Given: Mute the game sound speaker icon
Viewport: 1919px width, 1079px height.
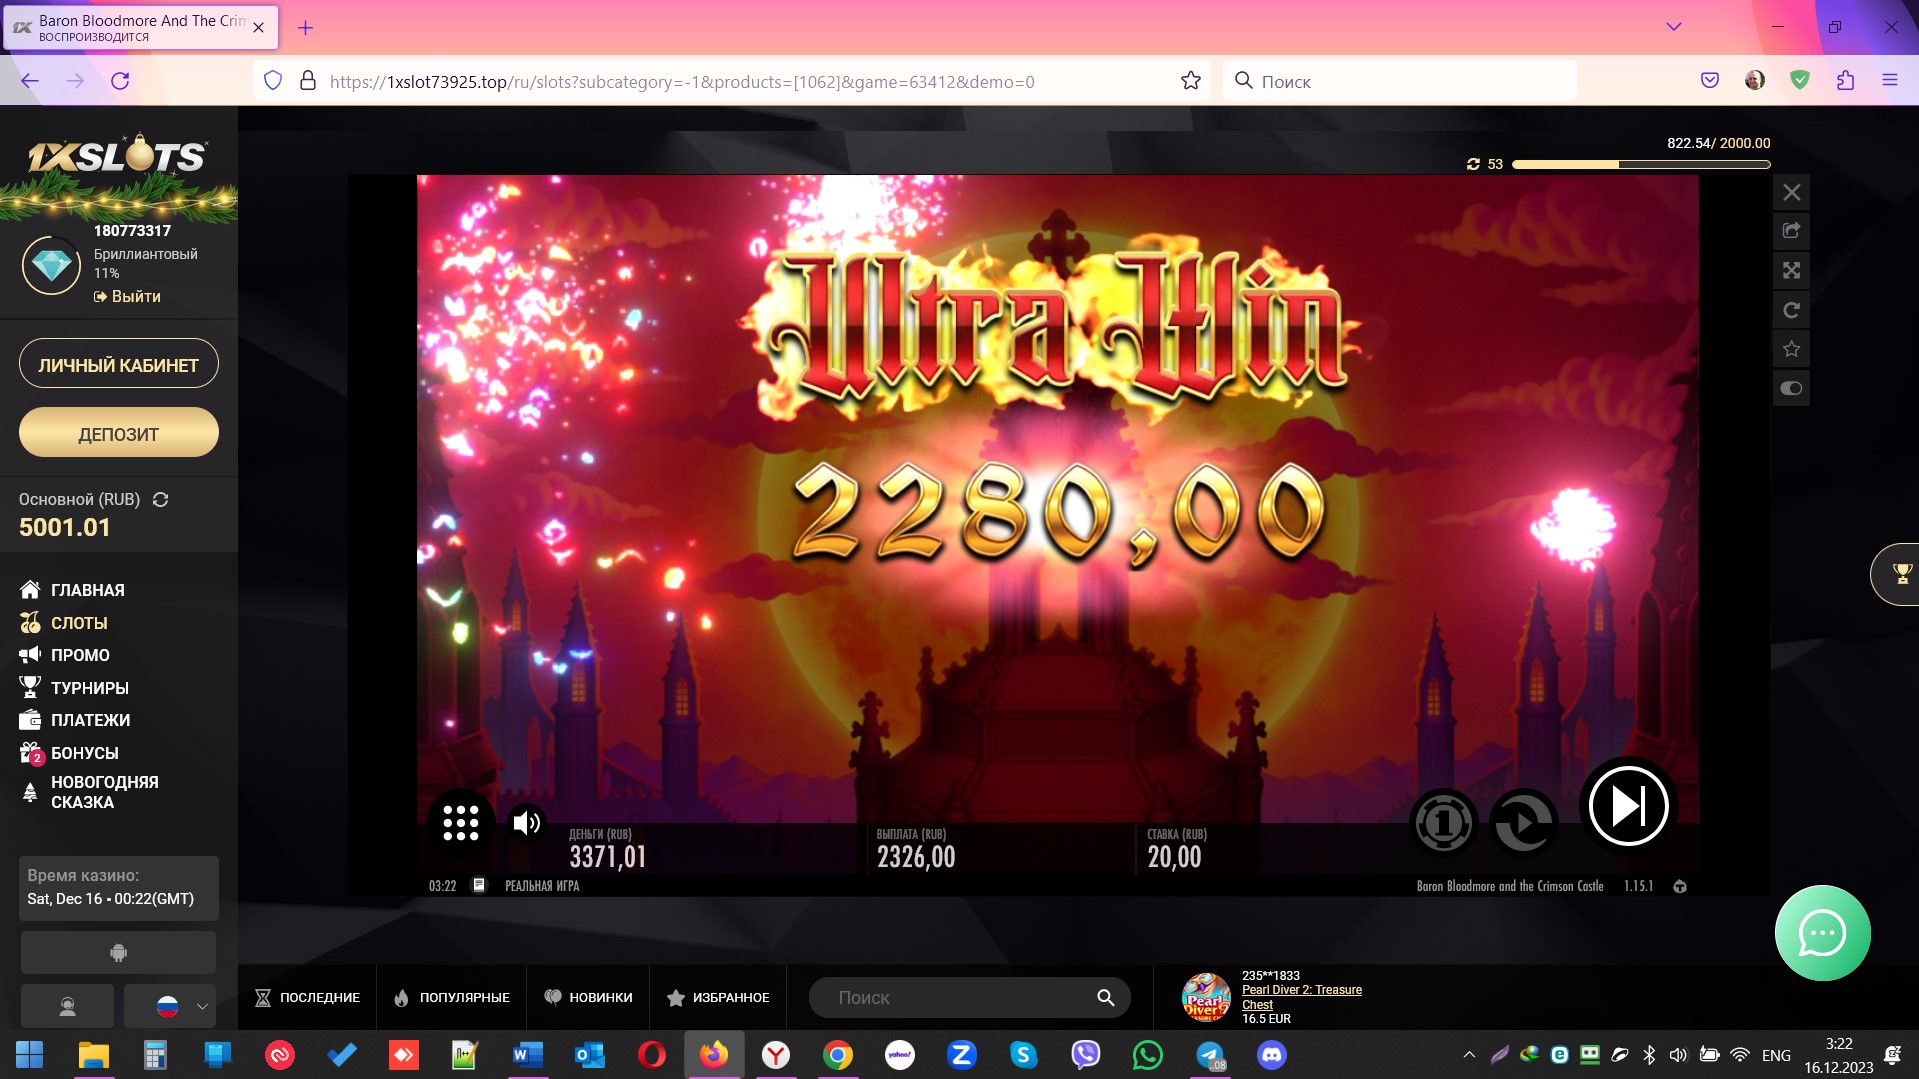Looking at the screenshot, I should (526, 822).
